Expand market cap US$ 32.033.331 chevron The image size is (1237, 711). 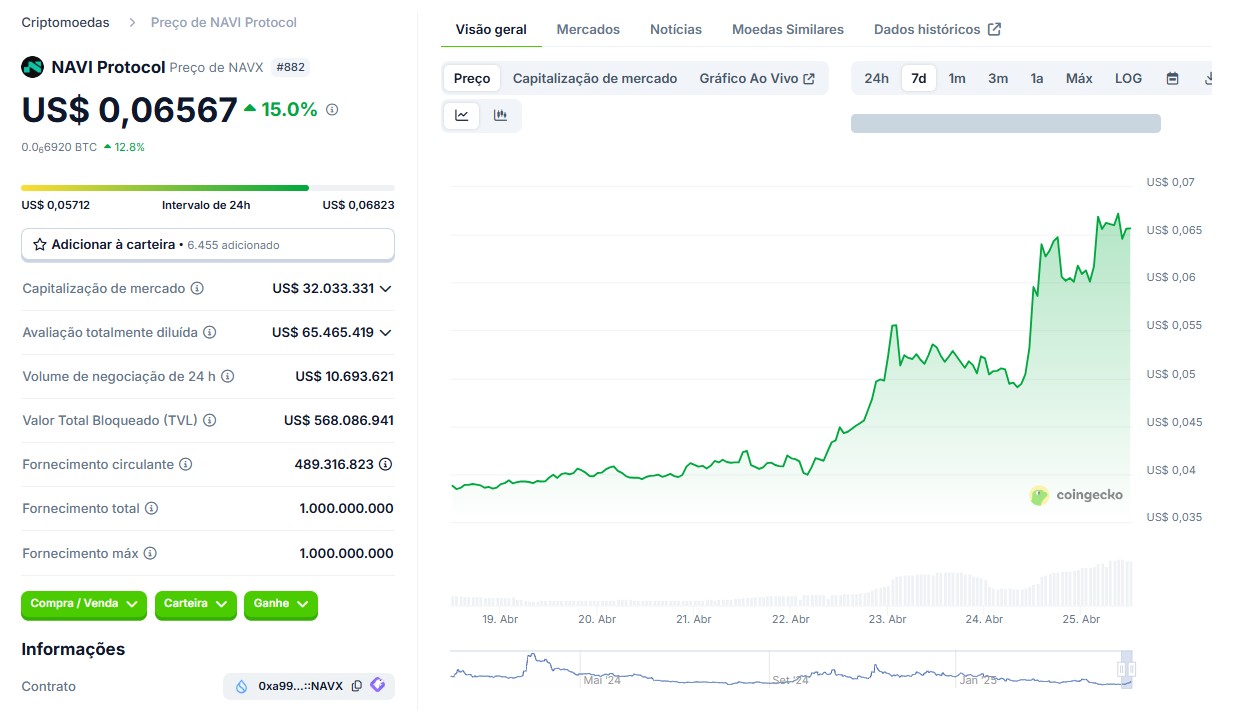click(x=386, y=288)
